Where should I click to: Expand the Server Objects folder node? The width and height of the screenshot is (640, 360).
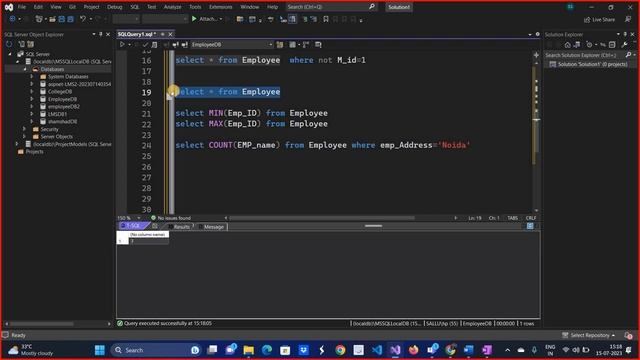point(25,136)
